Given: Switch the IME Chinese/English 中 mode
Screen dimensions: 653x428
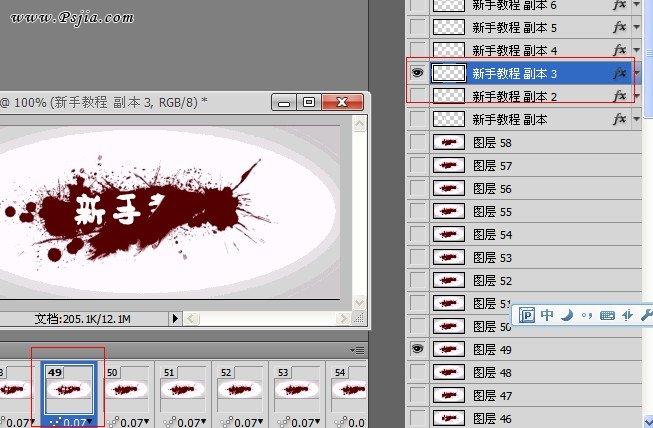Looking at the screenshot, I should tap(547, 315).
